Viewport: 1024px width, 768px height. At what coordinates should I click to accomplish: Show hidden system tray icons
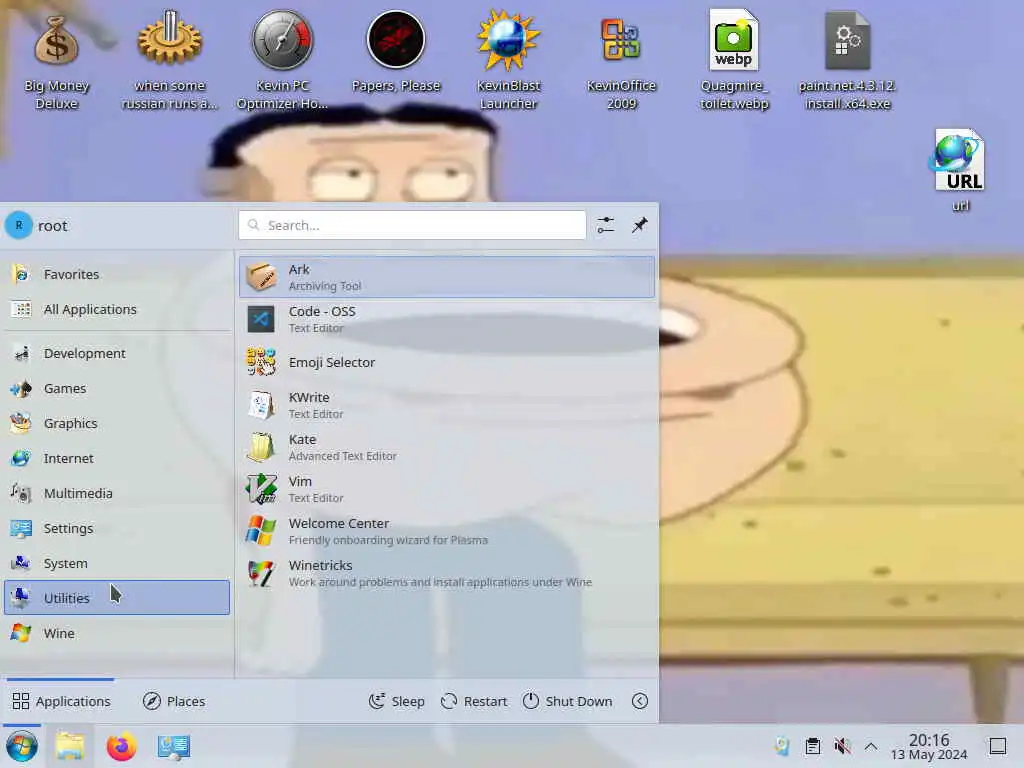point(871,746)
